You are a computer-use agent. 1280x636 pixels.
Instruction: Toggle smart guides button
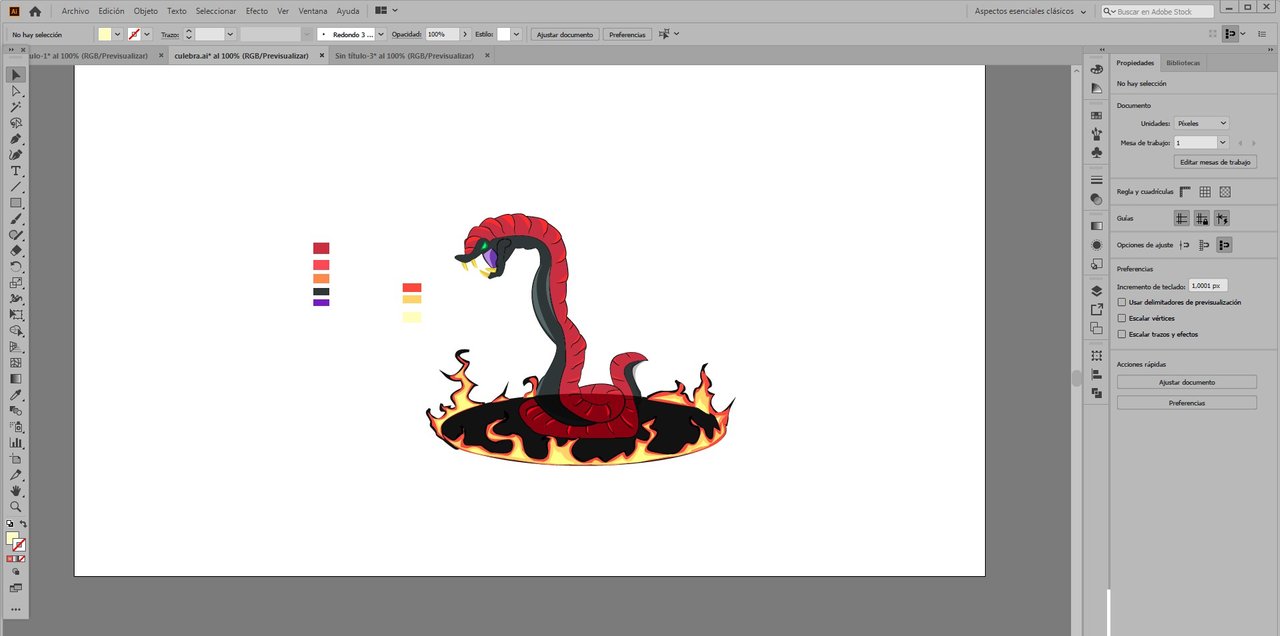coord(1222,218)
